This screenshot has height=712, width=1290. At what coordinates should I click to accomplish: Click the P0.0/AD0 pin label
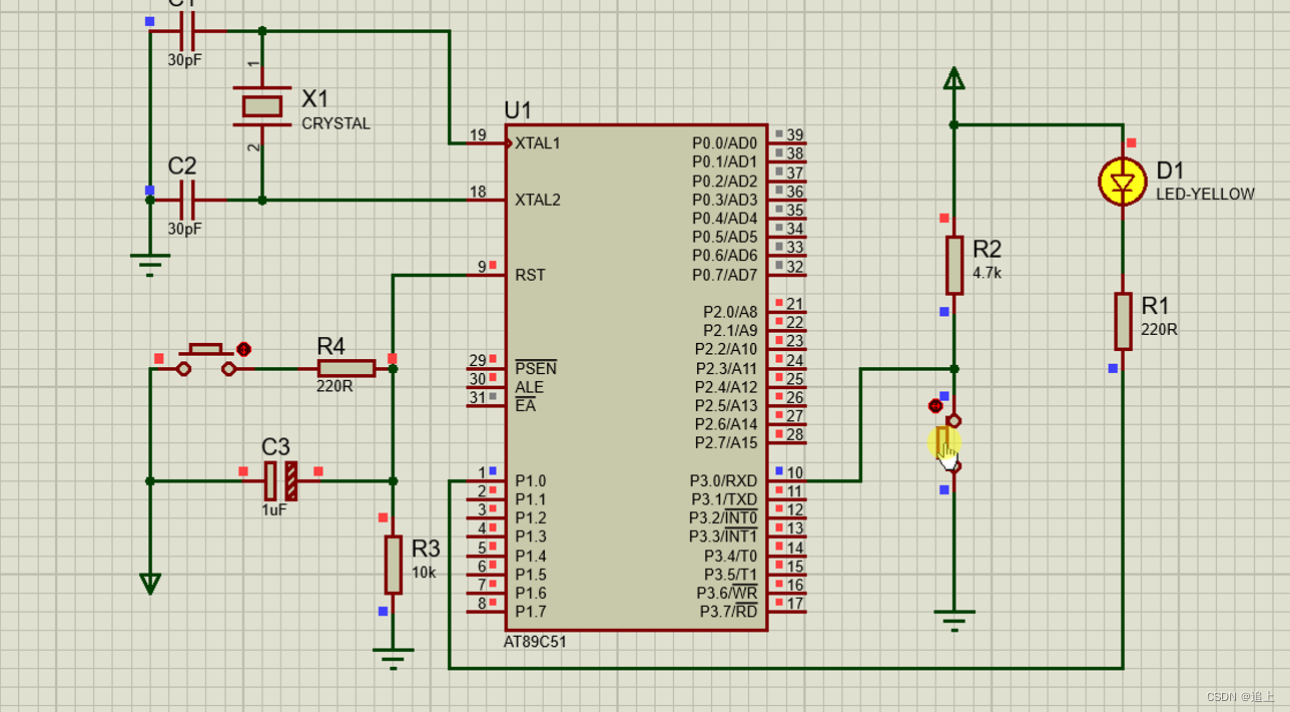point(725,143)
